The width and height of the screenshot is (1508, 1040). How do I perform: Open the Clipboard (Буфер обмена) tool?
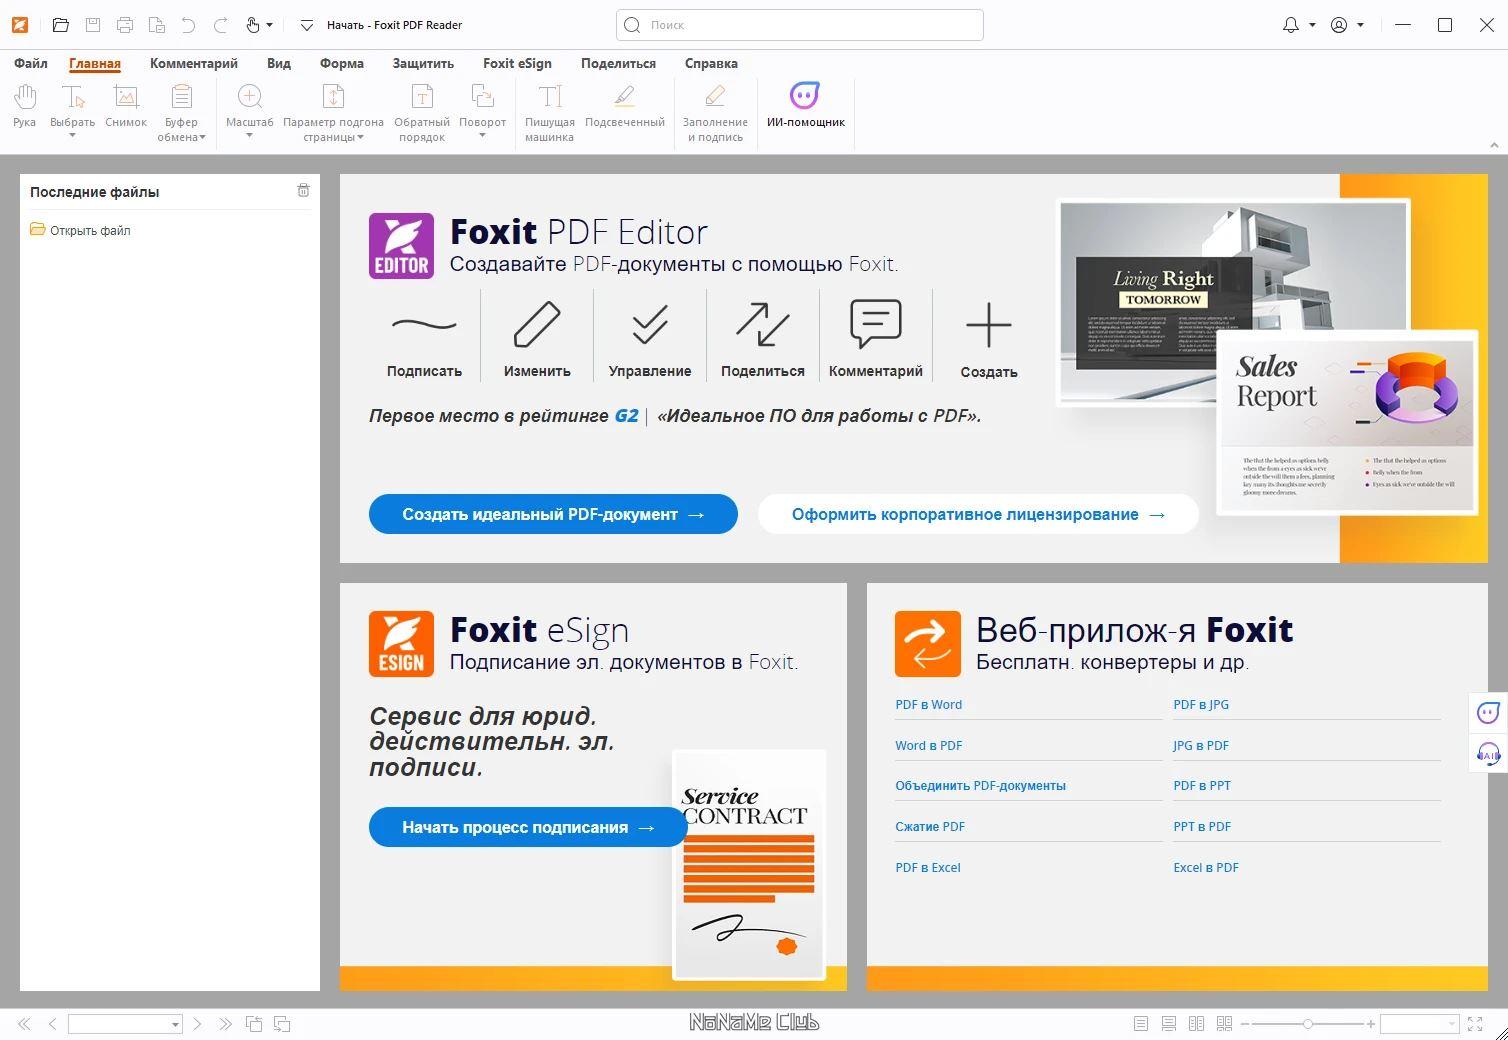[181, 112]
